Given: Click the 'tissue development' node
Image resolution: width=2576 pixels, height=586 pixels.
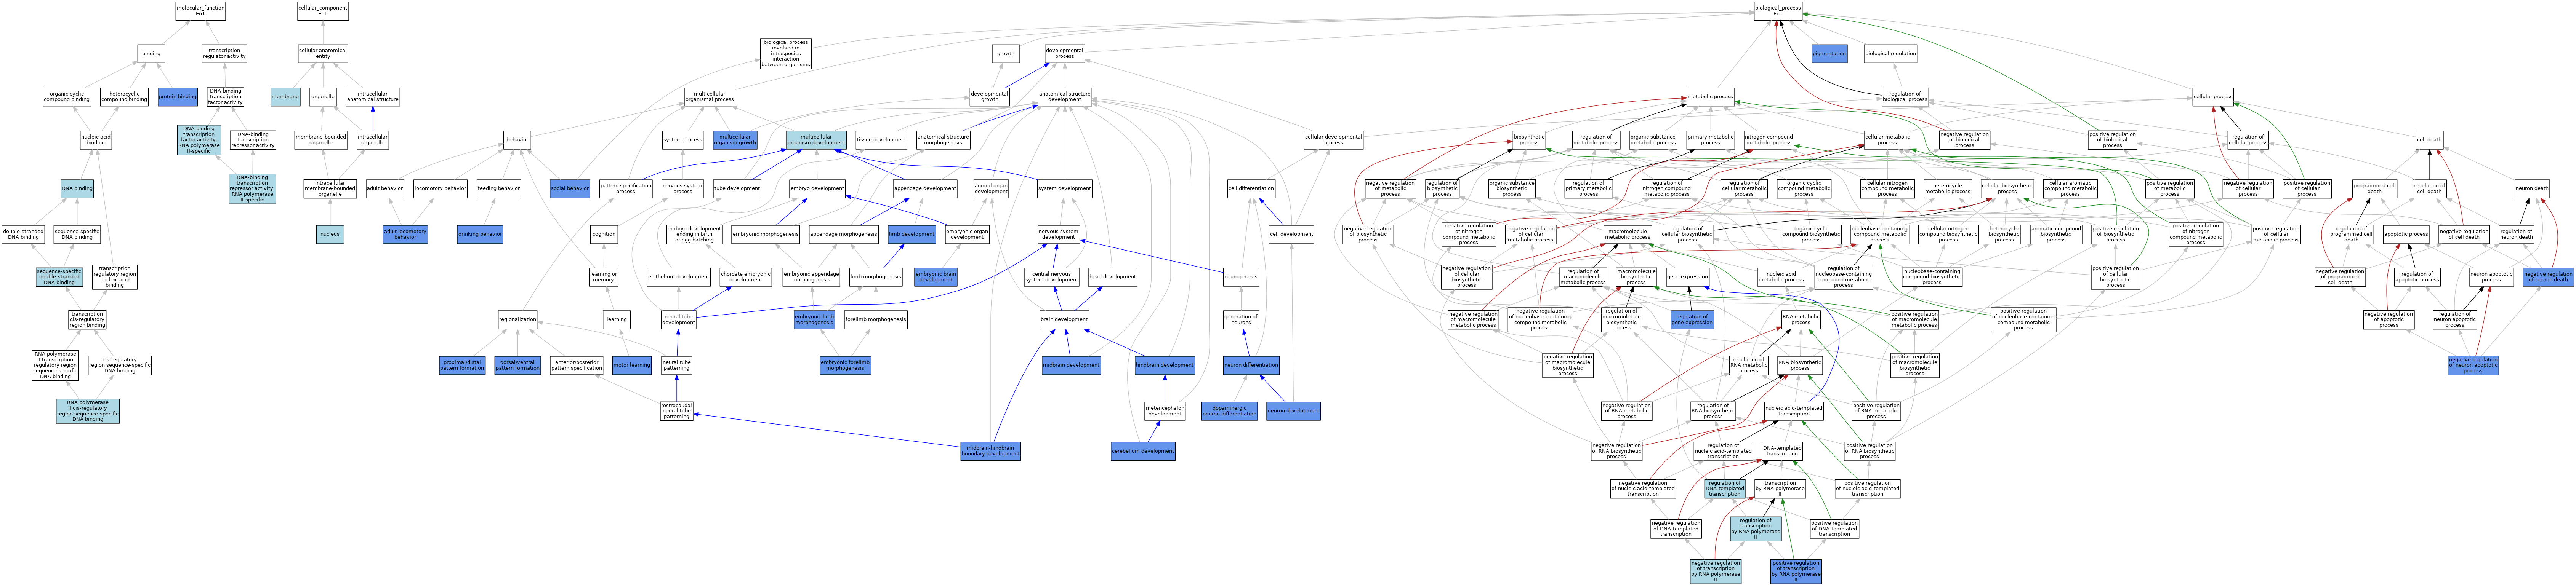Looking at the screenshot, I should pyautogui.click(x=881, y=140).
